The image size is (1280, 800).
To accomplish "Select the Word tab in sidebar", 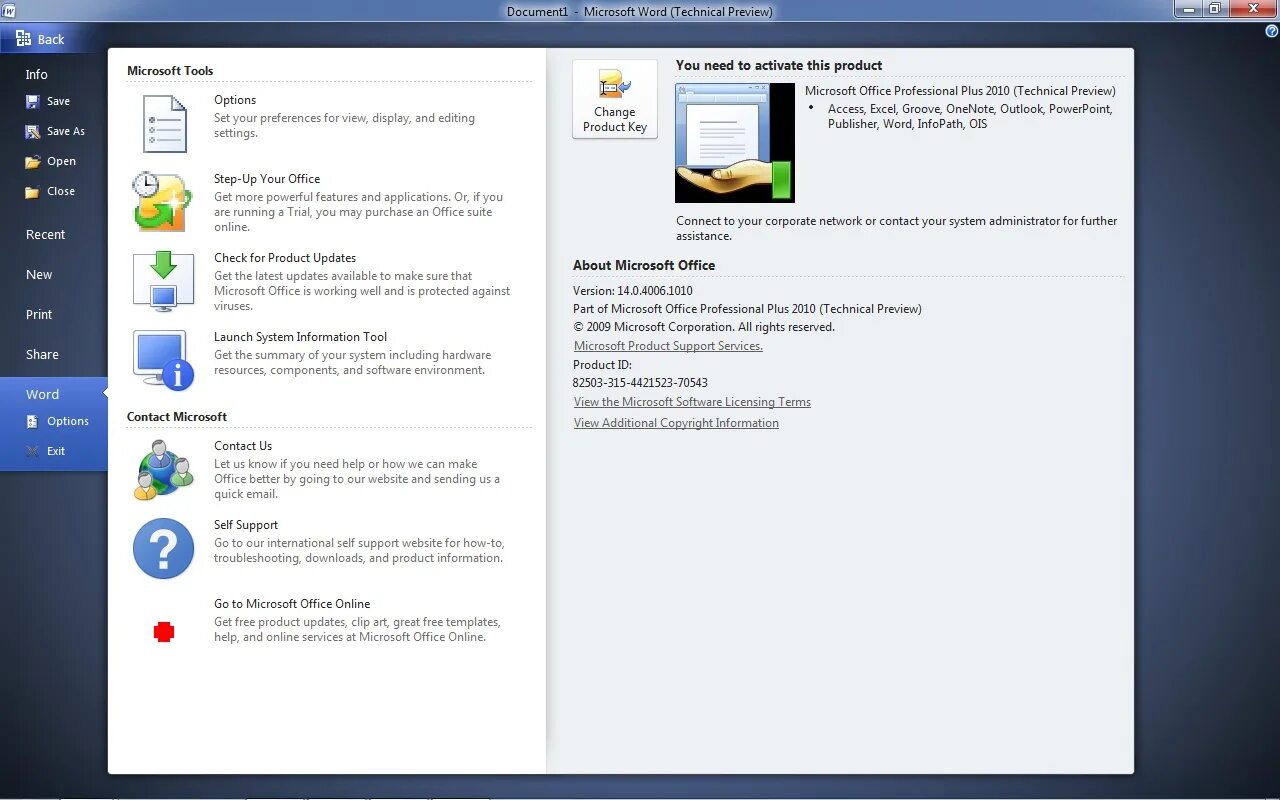I will pyautogui.click(x=42, y=394).
